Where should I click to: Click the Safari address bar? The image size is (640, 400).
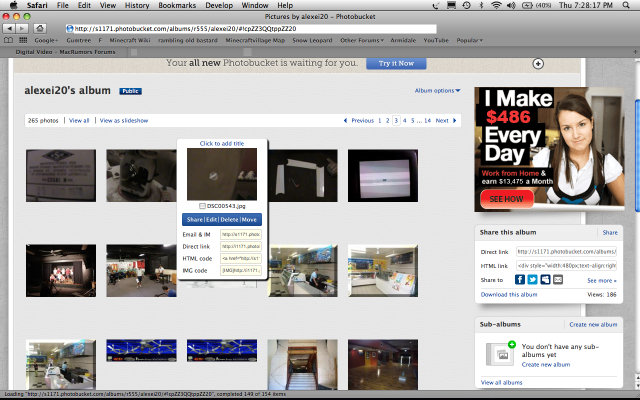point(251,29)
